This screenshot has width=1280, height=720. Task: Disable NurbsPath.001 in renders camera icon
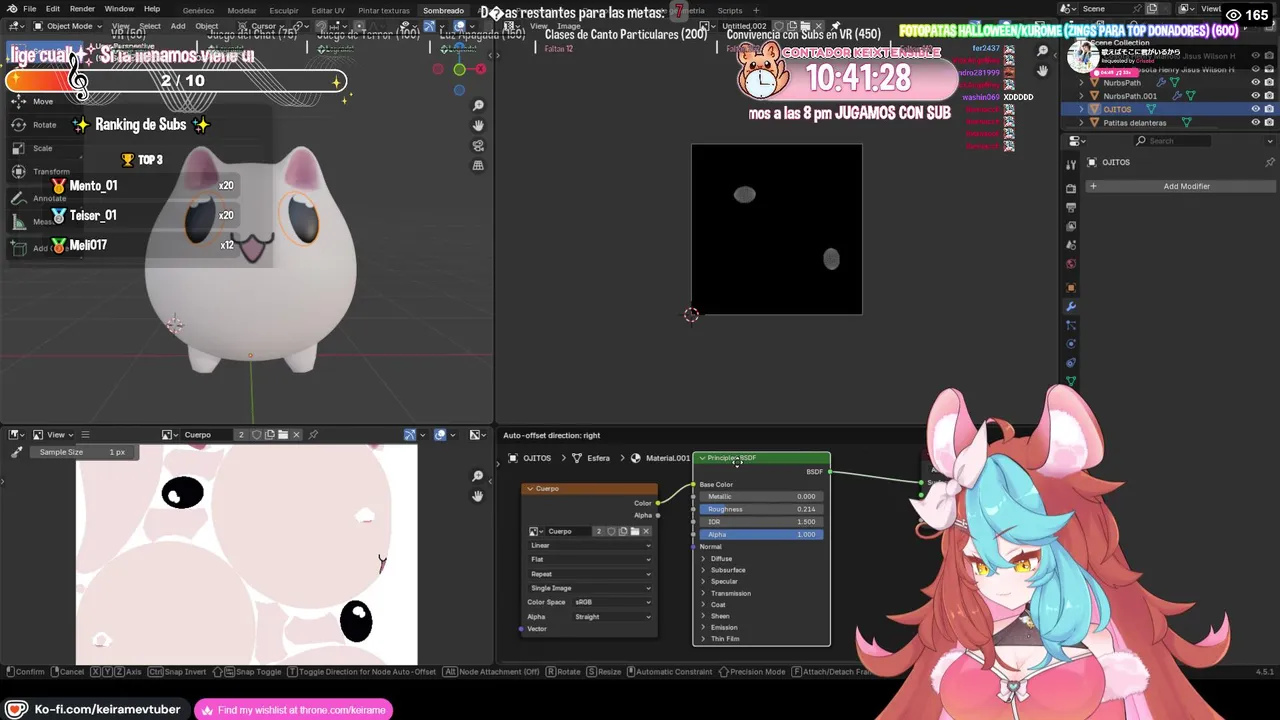(x=1269, y=96)
